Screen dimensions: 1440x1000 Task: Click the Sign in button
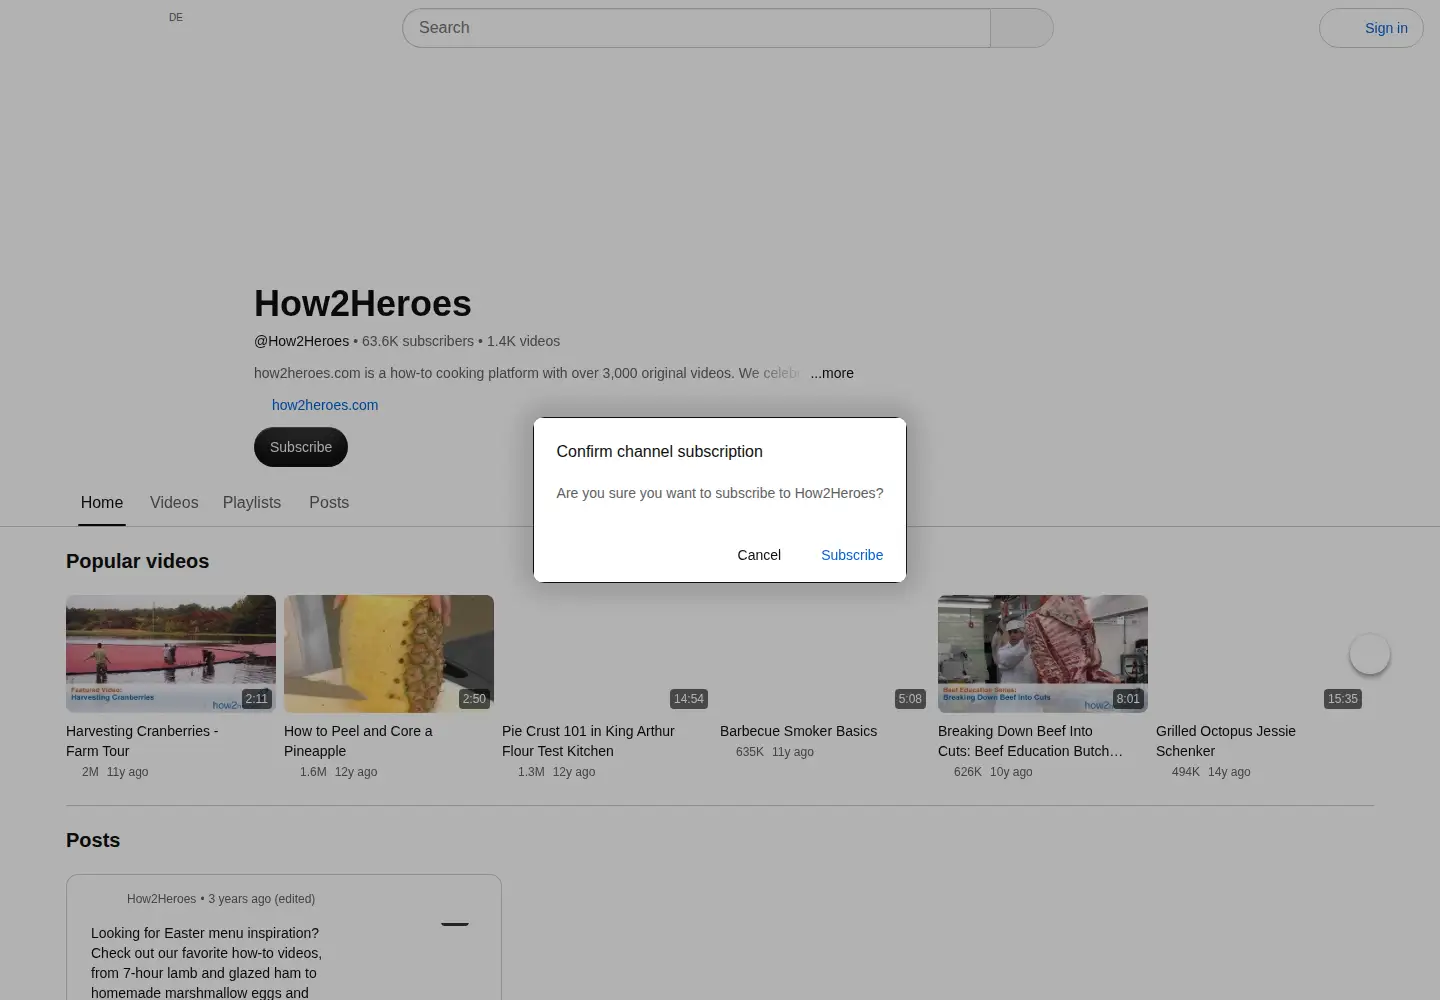[x=1371, y=28]
